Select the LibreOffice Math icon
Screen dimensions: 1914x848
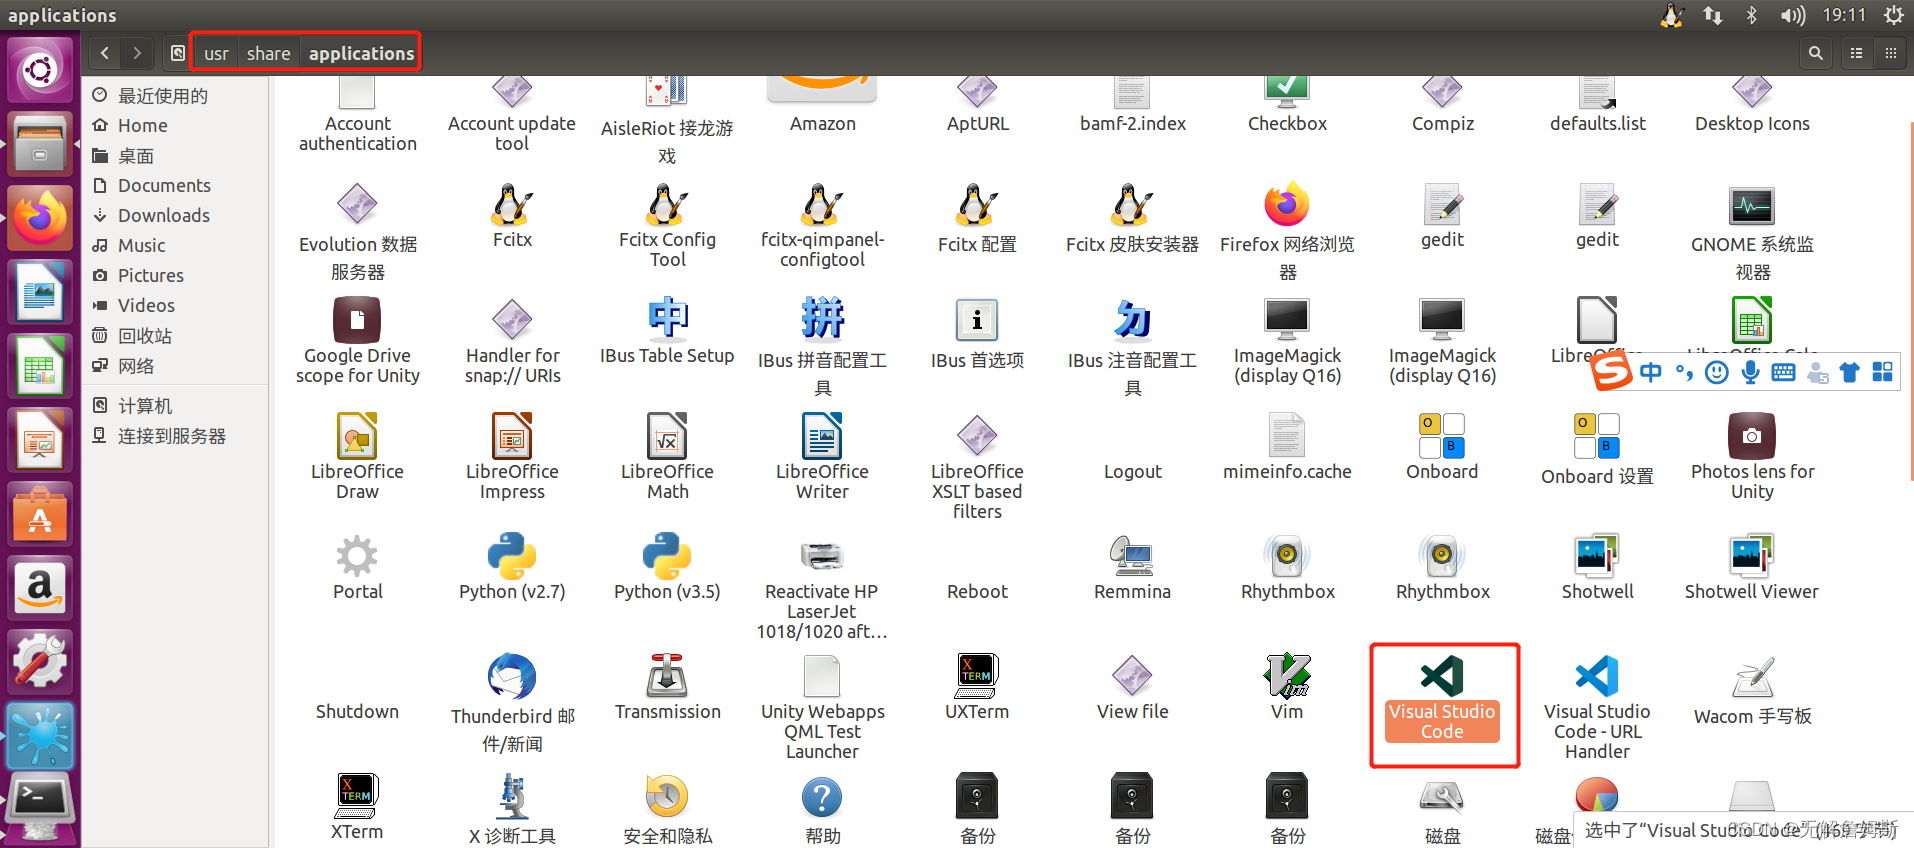pyautogui.click(x=667, y=436)
